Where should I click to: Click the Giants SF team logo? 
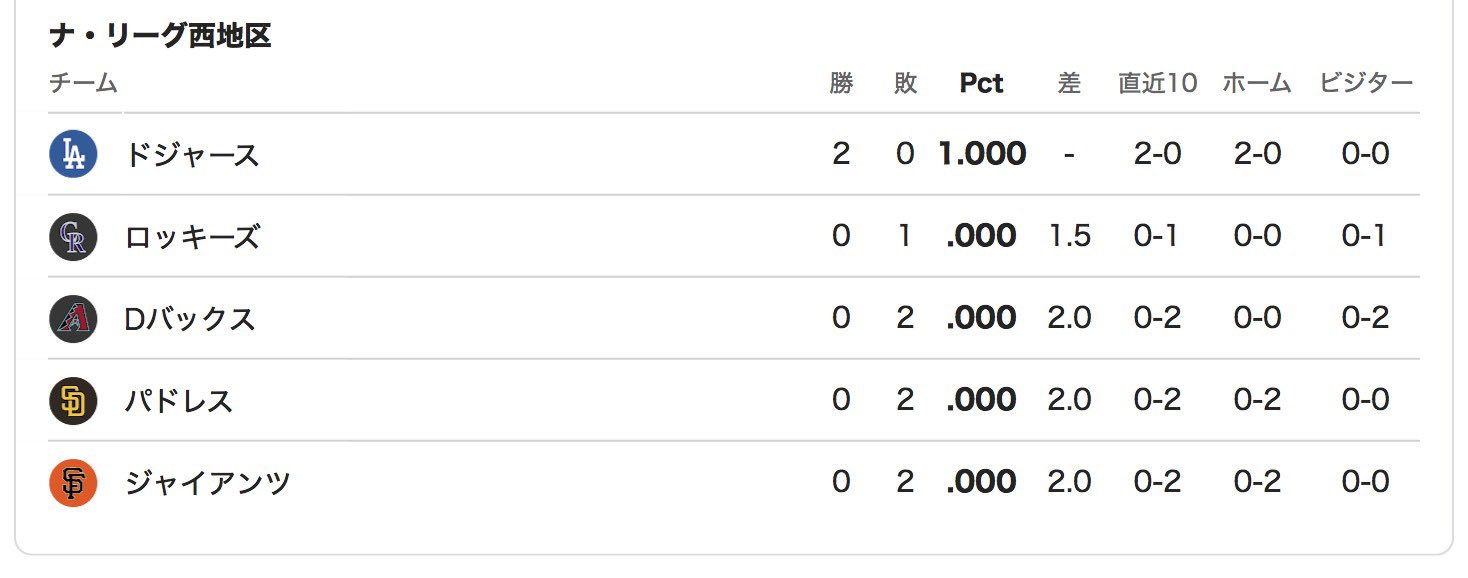pos(73,483)
